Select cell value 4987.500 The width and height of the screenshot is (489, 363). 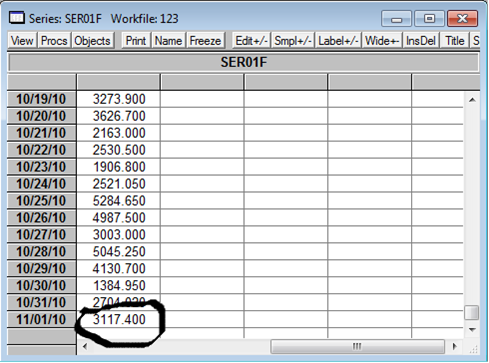click(119, 218)
